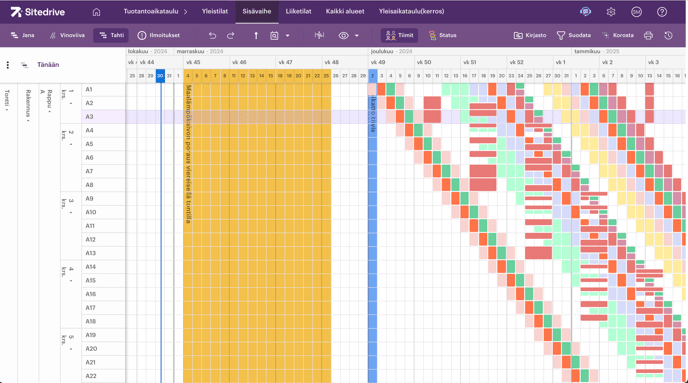Click the print icon

pos(648,36)
